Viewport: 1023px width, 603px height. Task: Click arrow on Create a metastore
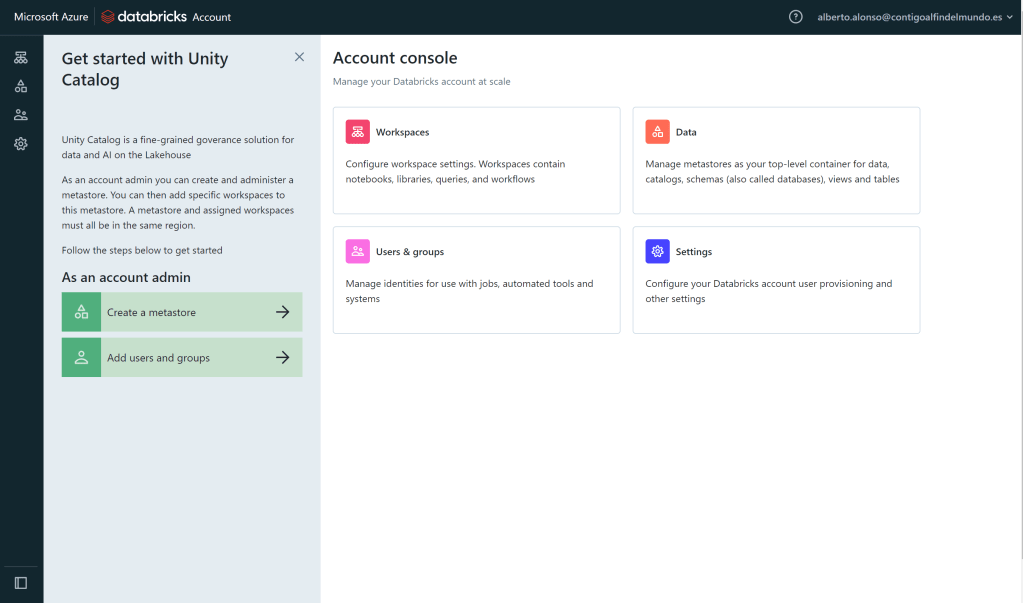(x=283, y=312)
